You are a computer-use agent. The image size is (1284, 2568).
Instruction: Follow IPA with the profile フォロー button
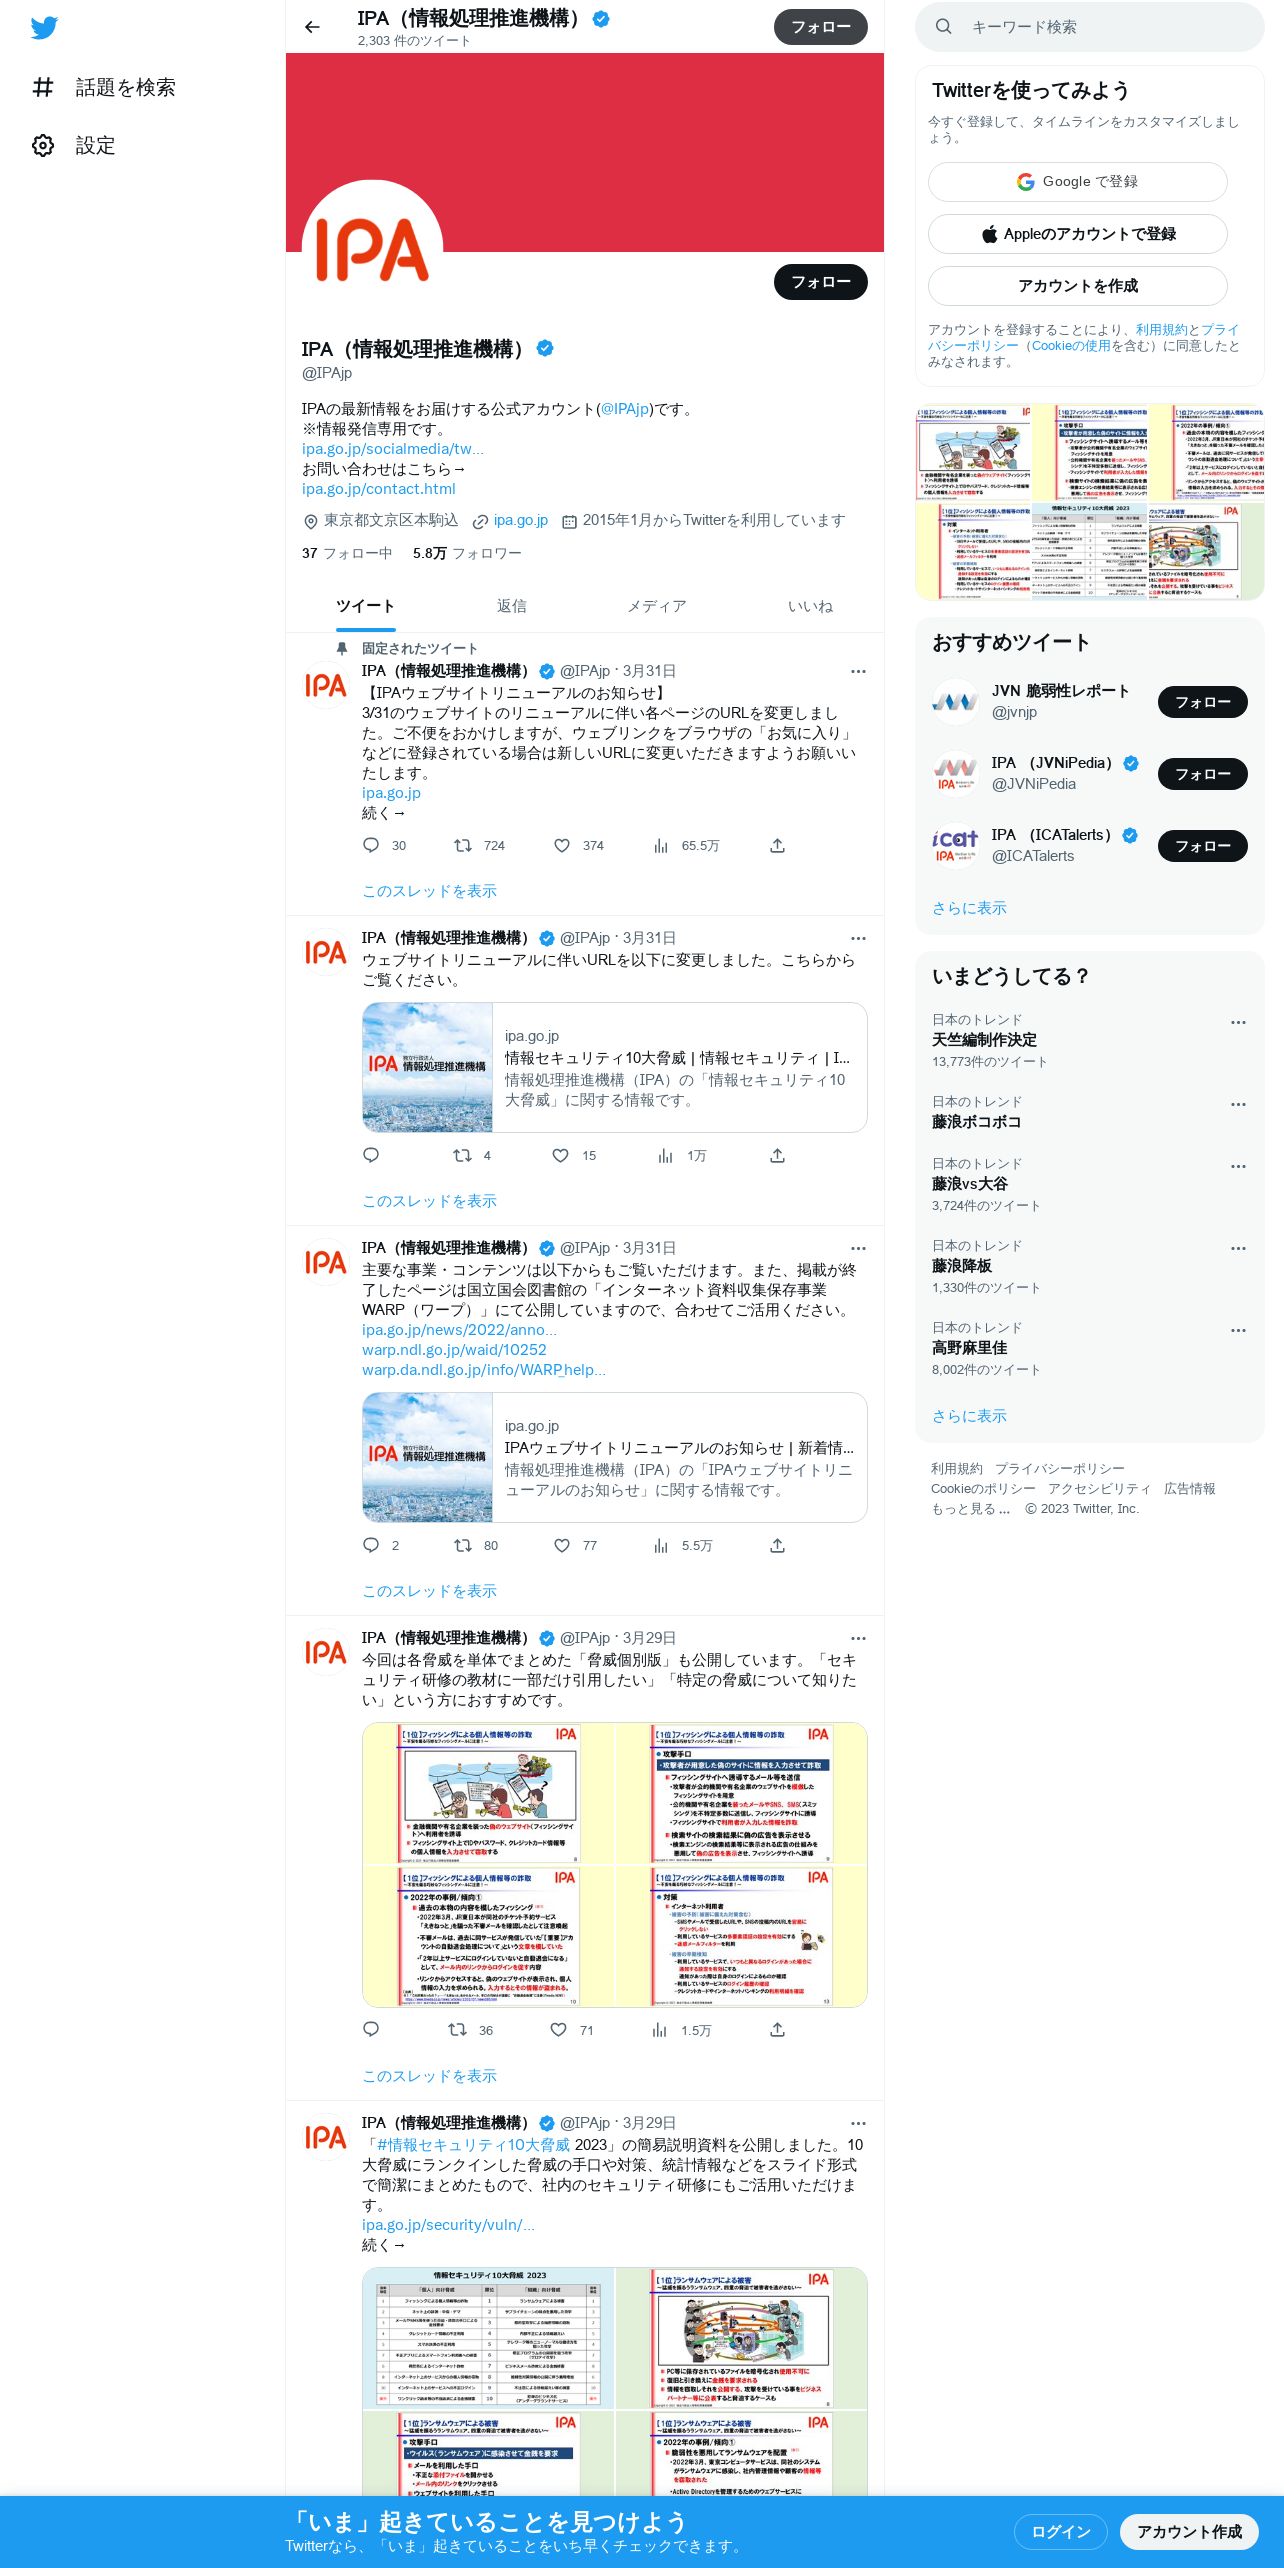(x=821, y=282)
